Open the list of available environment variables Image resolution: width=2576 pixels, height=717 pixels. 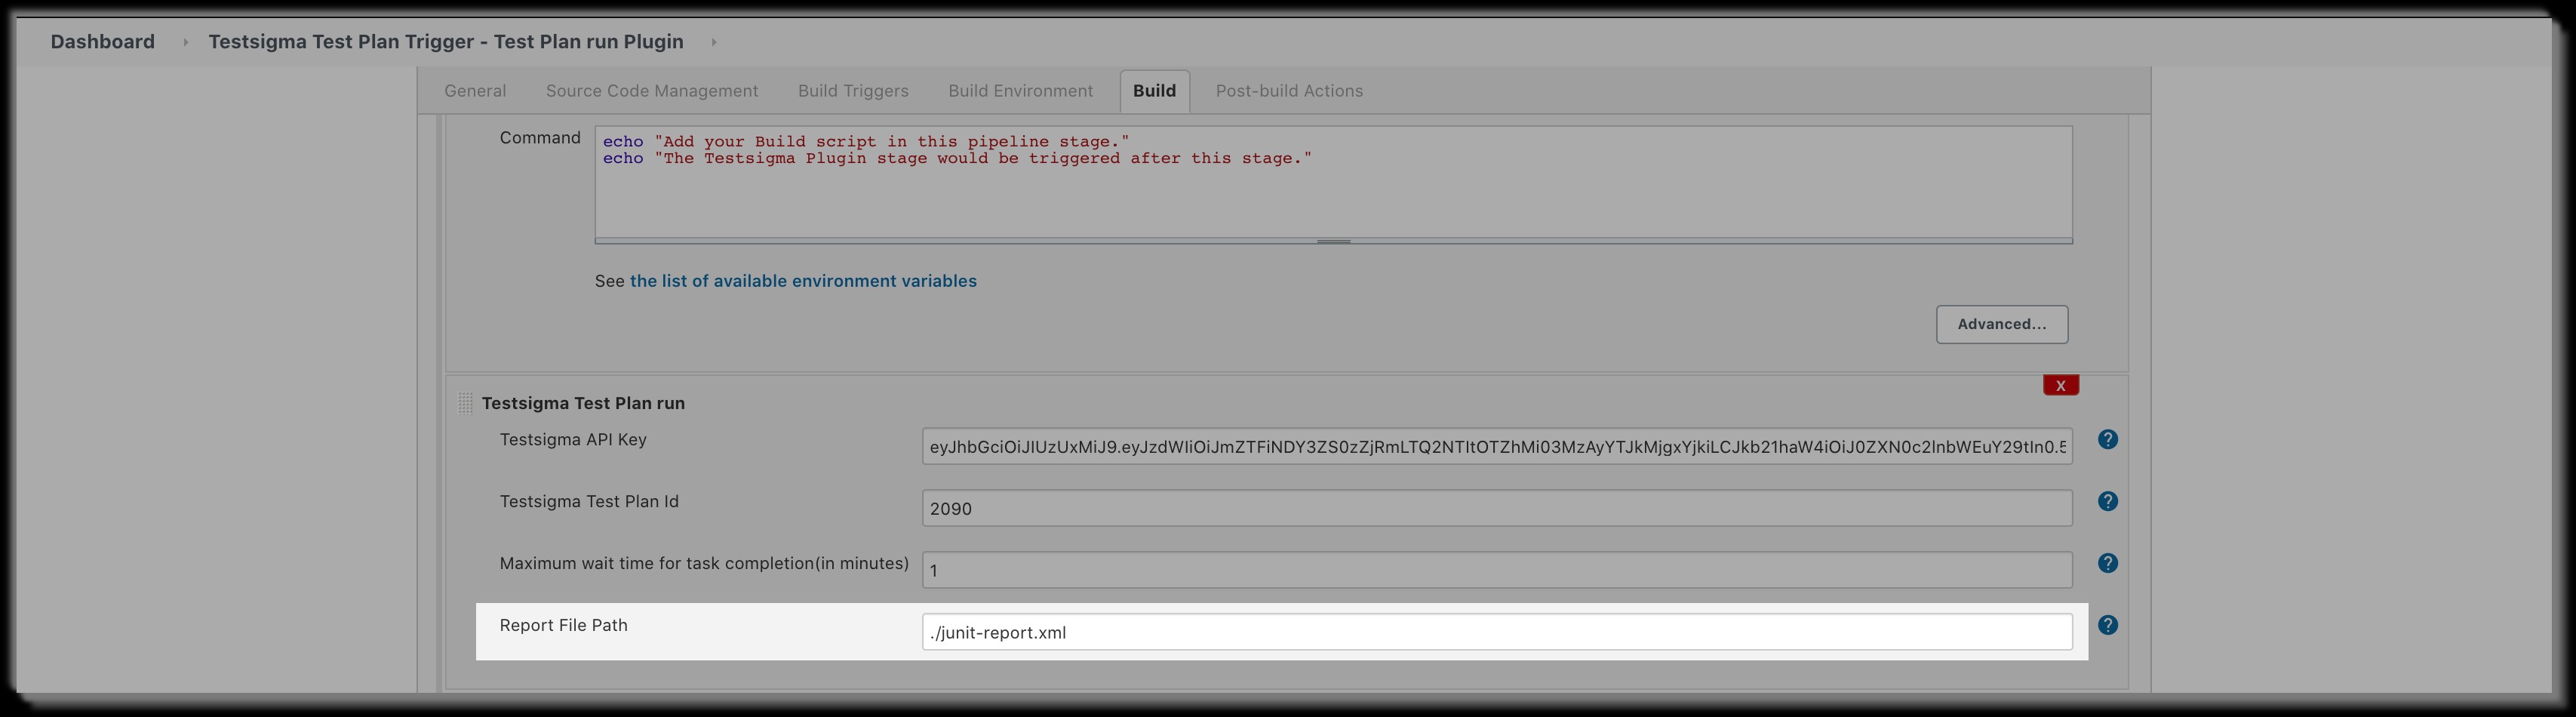pyautogui.click(x=802, y=281)
